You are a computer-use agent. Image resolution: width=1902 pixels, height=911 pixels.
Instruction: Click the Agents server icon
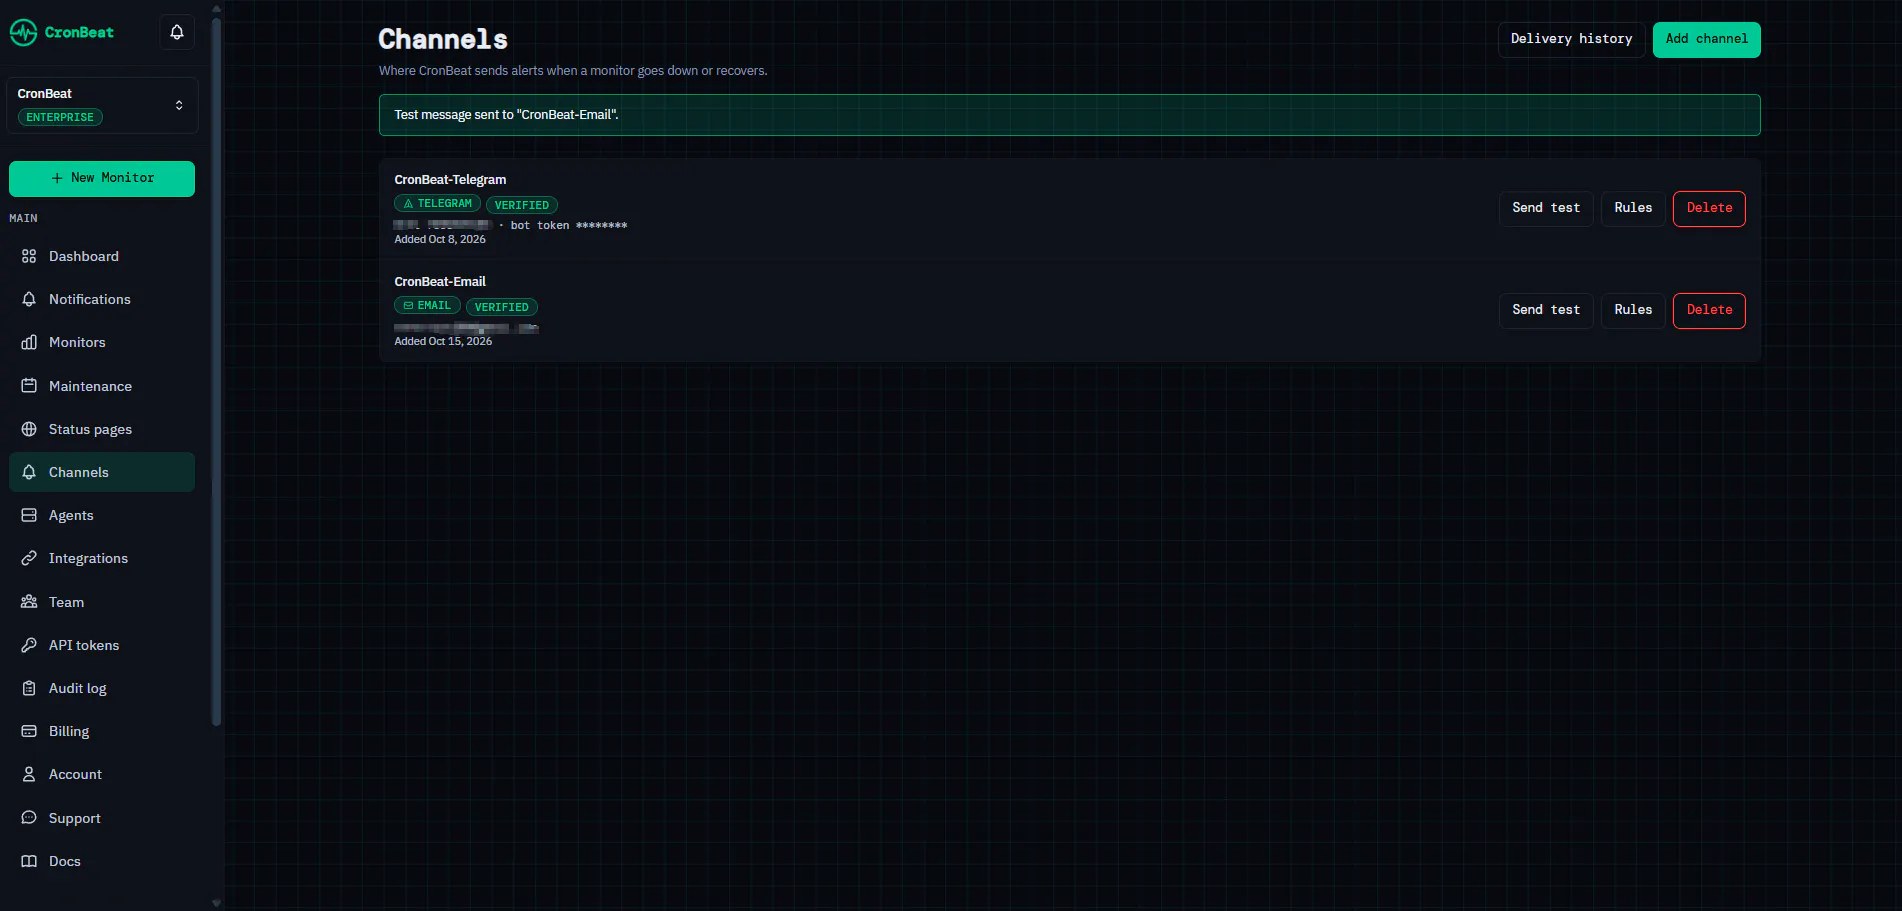[x=29, y=515]
